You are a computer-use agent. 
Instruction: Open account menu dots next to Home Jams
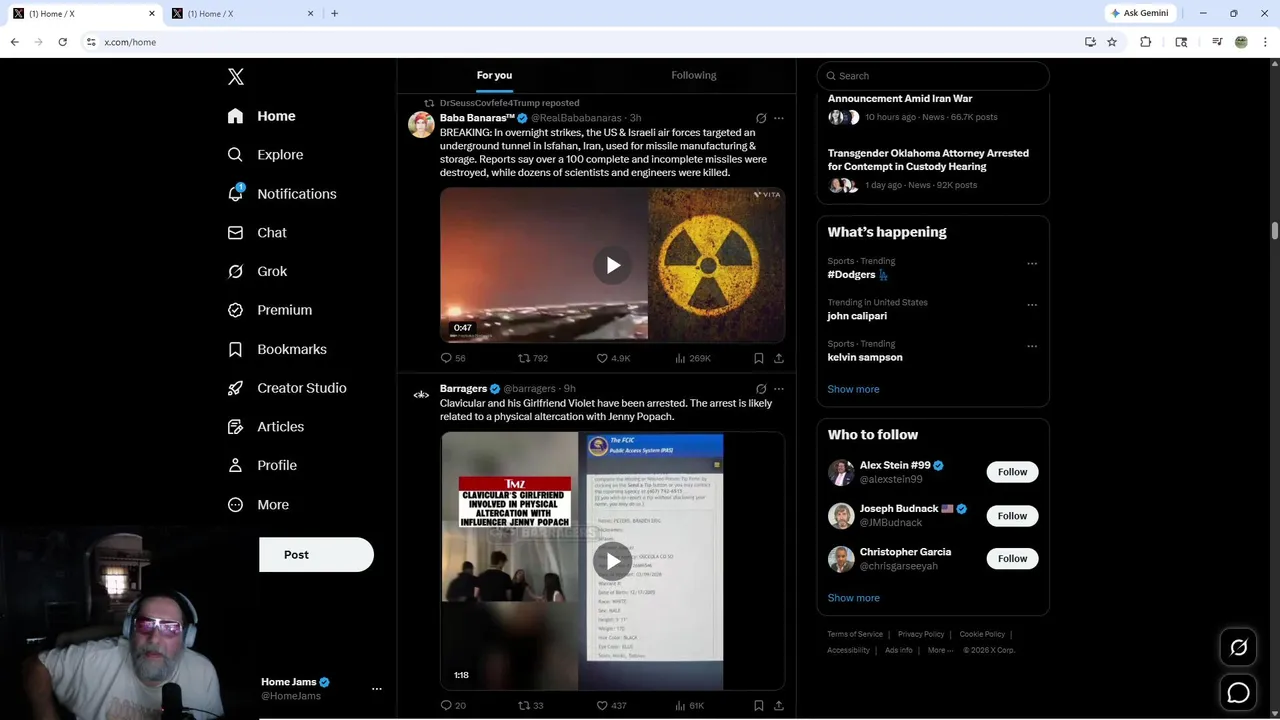(x=377, y=689)
